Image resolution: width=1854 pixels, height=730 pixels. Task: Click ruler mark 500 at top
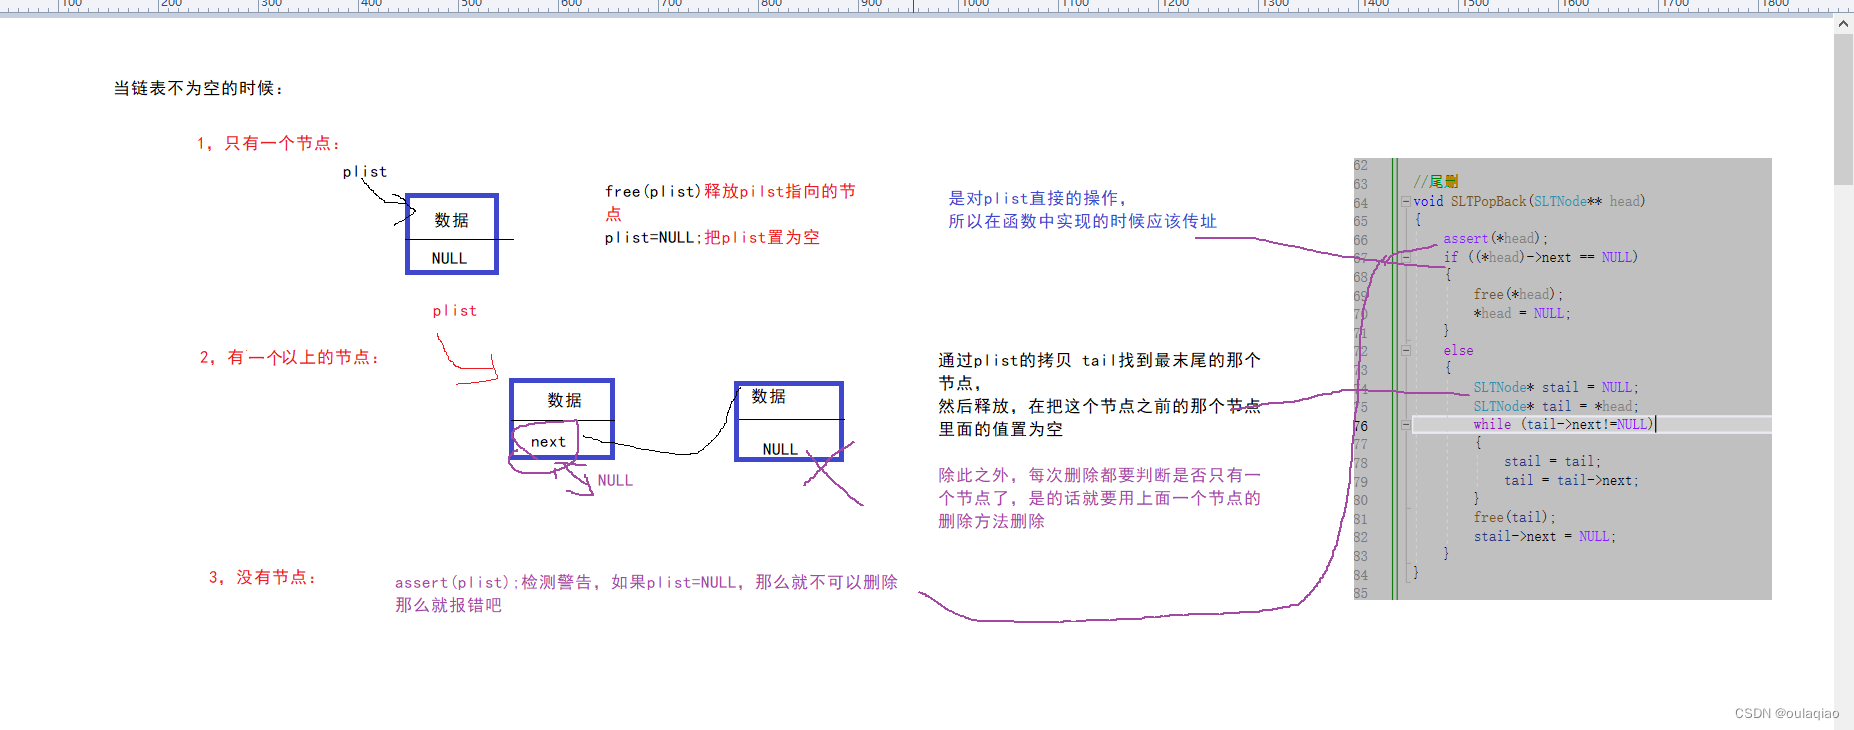pos(471,4)
